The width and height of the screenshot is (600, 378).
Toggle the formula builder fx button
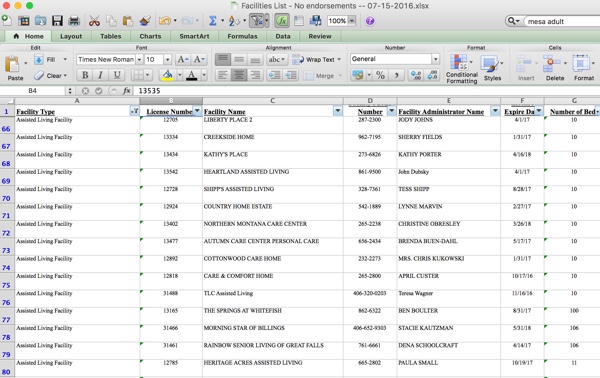[282, 21]
